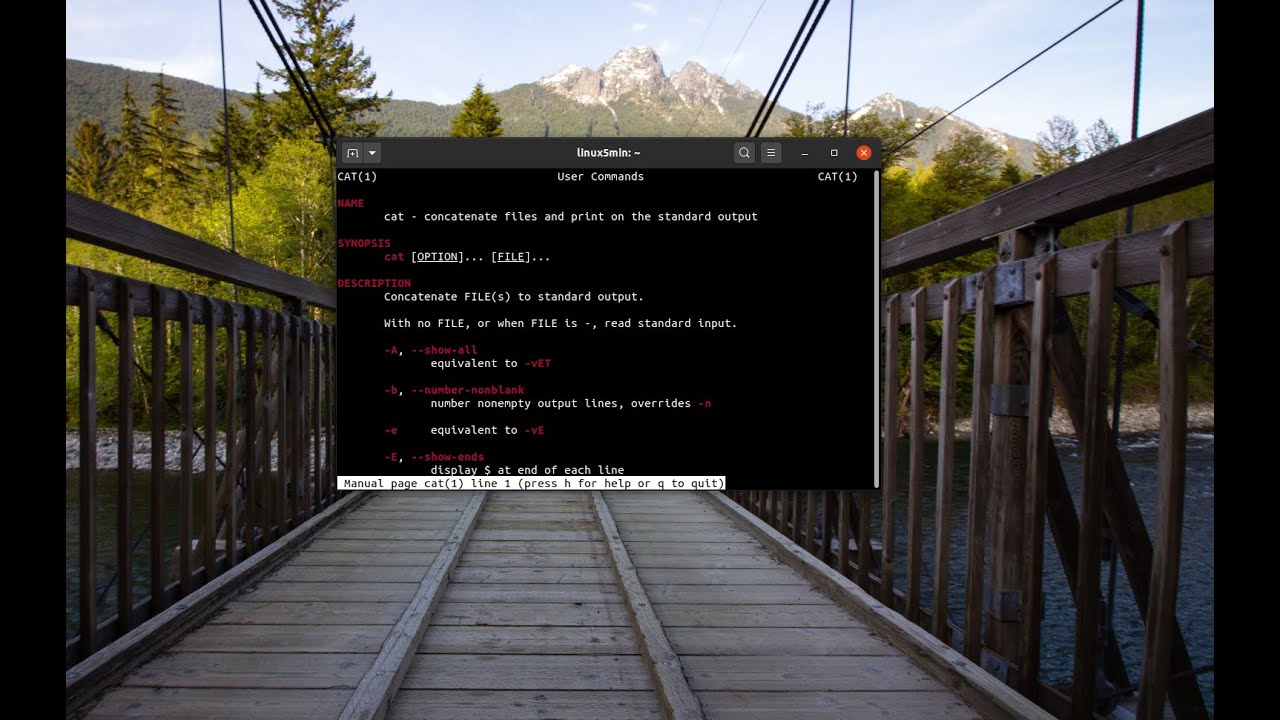Image resolution: width=1280 pixels, height=720 pixels.
Task: Click the -vET text
Action: click(538, 363)
